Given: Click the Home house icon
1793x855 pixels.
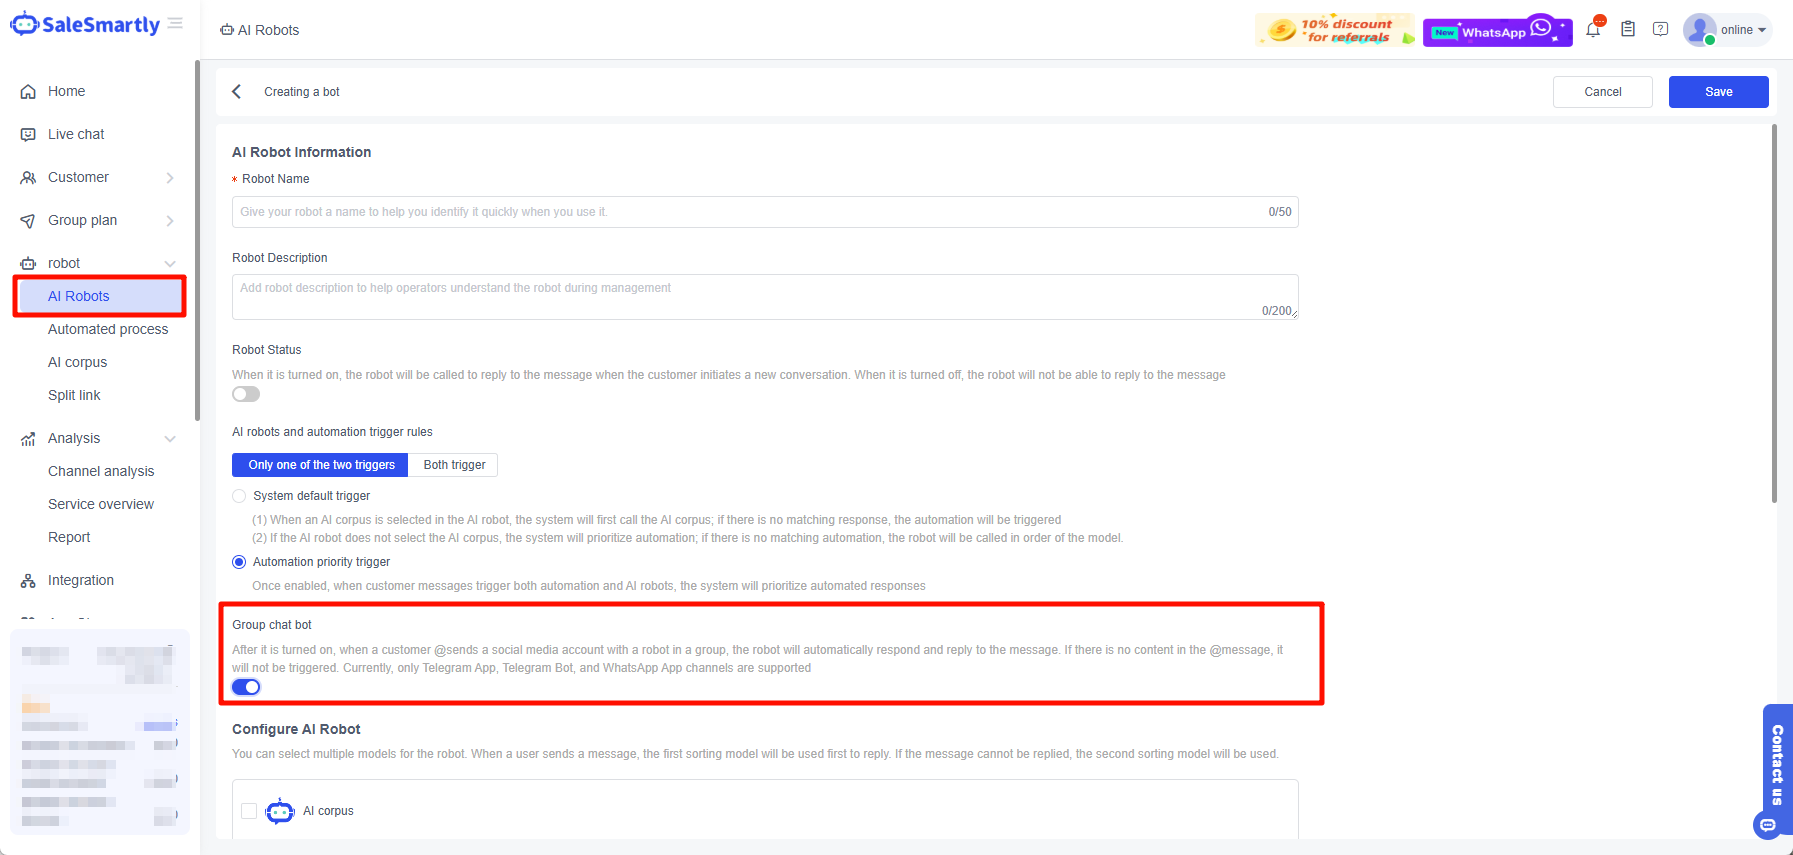Looking at the screenshot, I should click(x=28, y=92).
